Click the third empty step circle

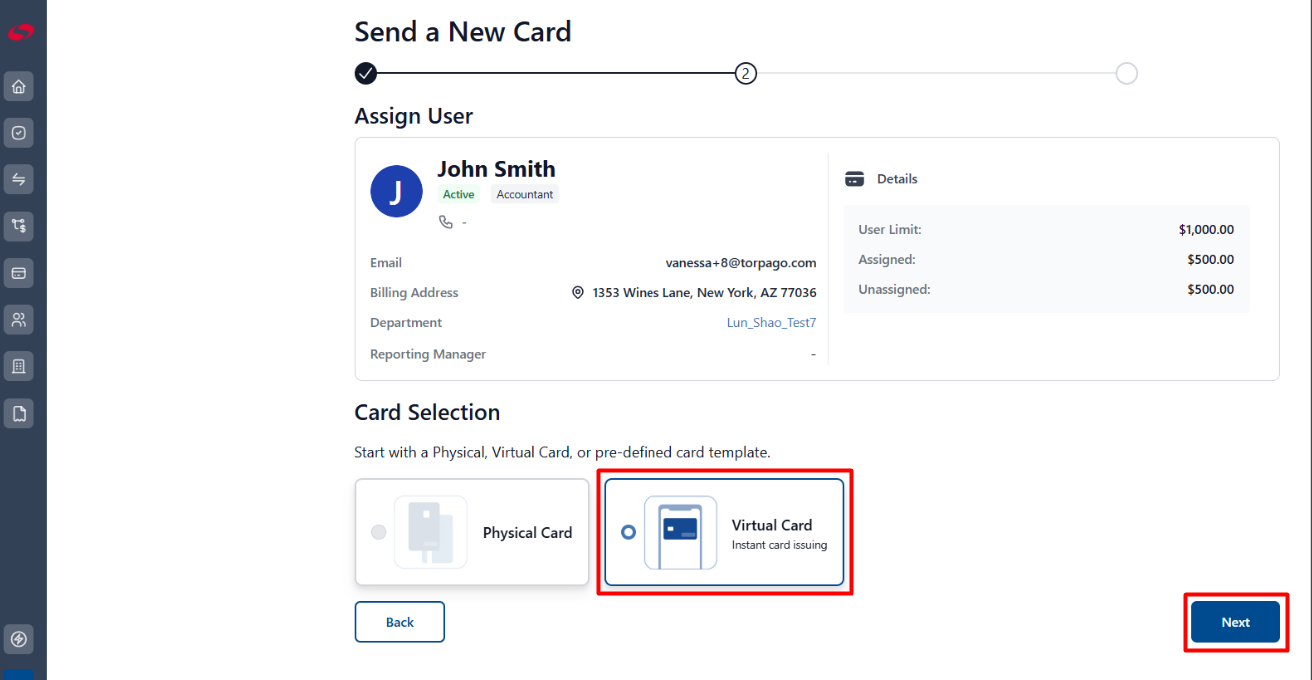pyautogui.click(x=1126, y=73)
